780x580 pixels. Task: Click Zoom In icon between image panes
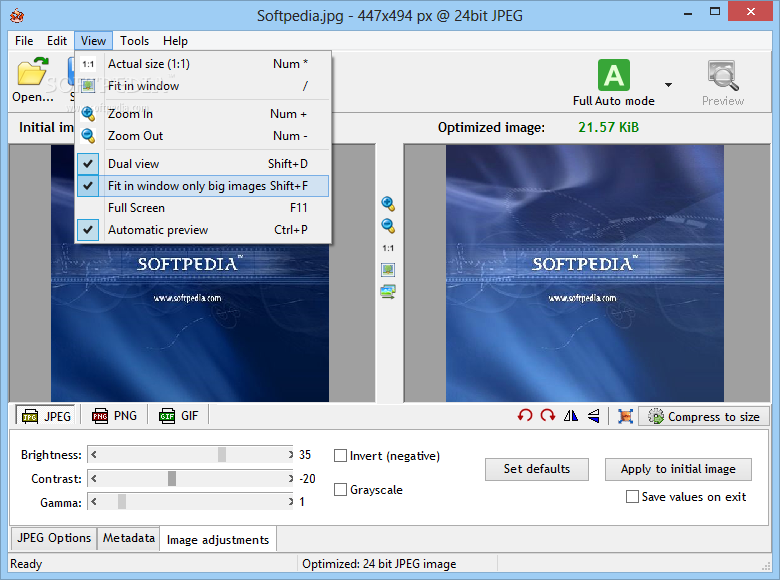[388, 204]
